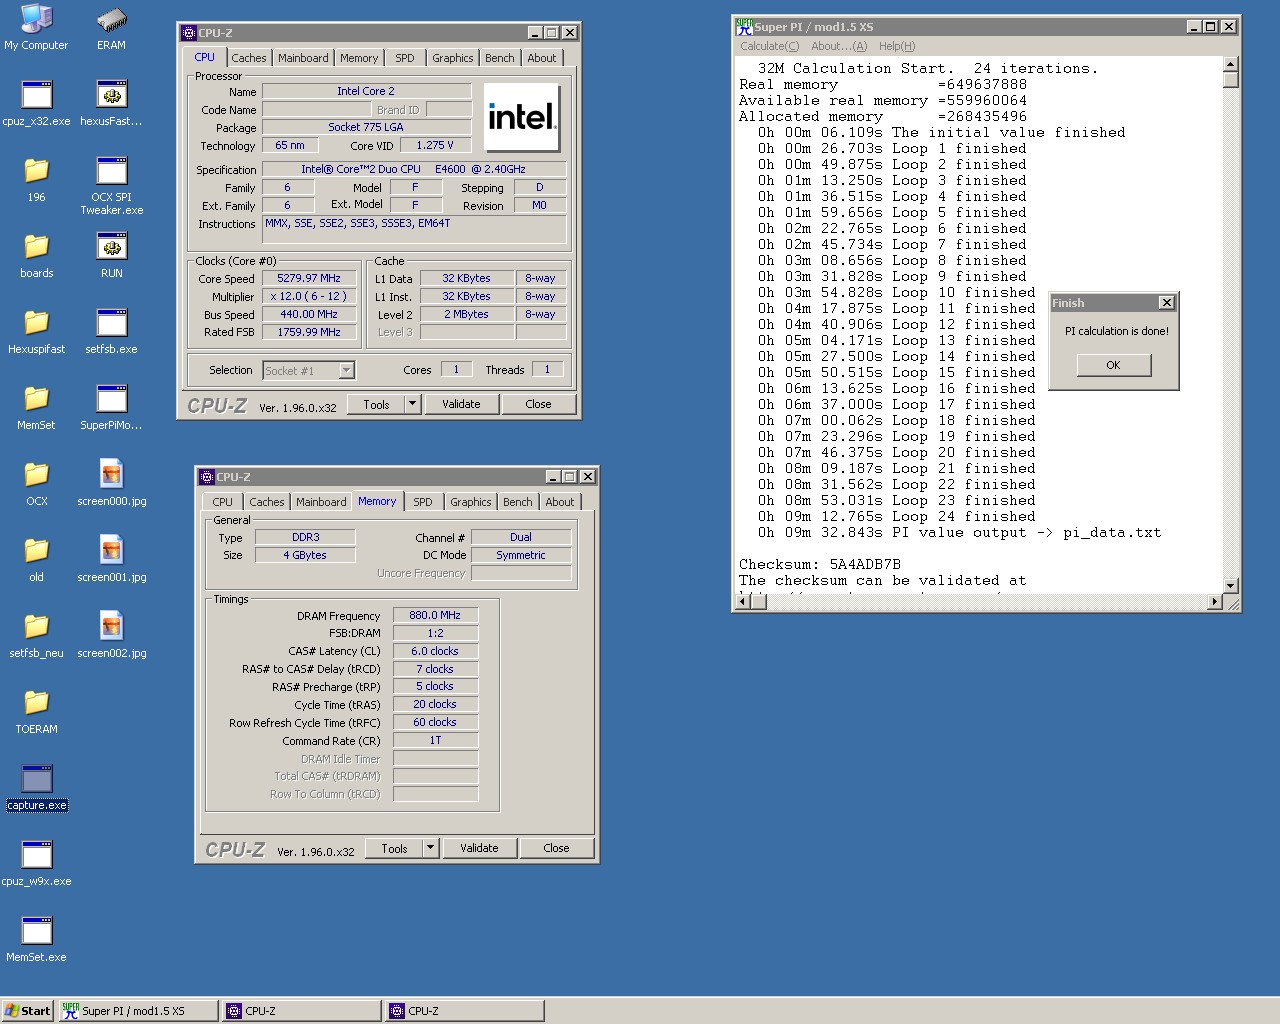1280x1024 pixels.
Task: Click the Super PI title bar icon
Action: pos(744,27)
